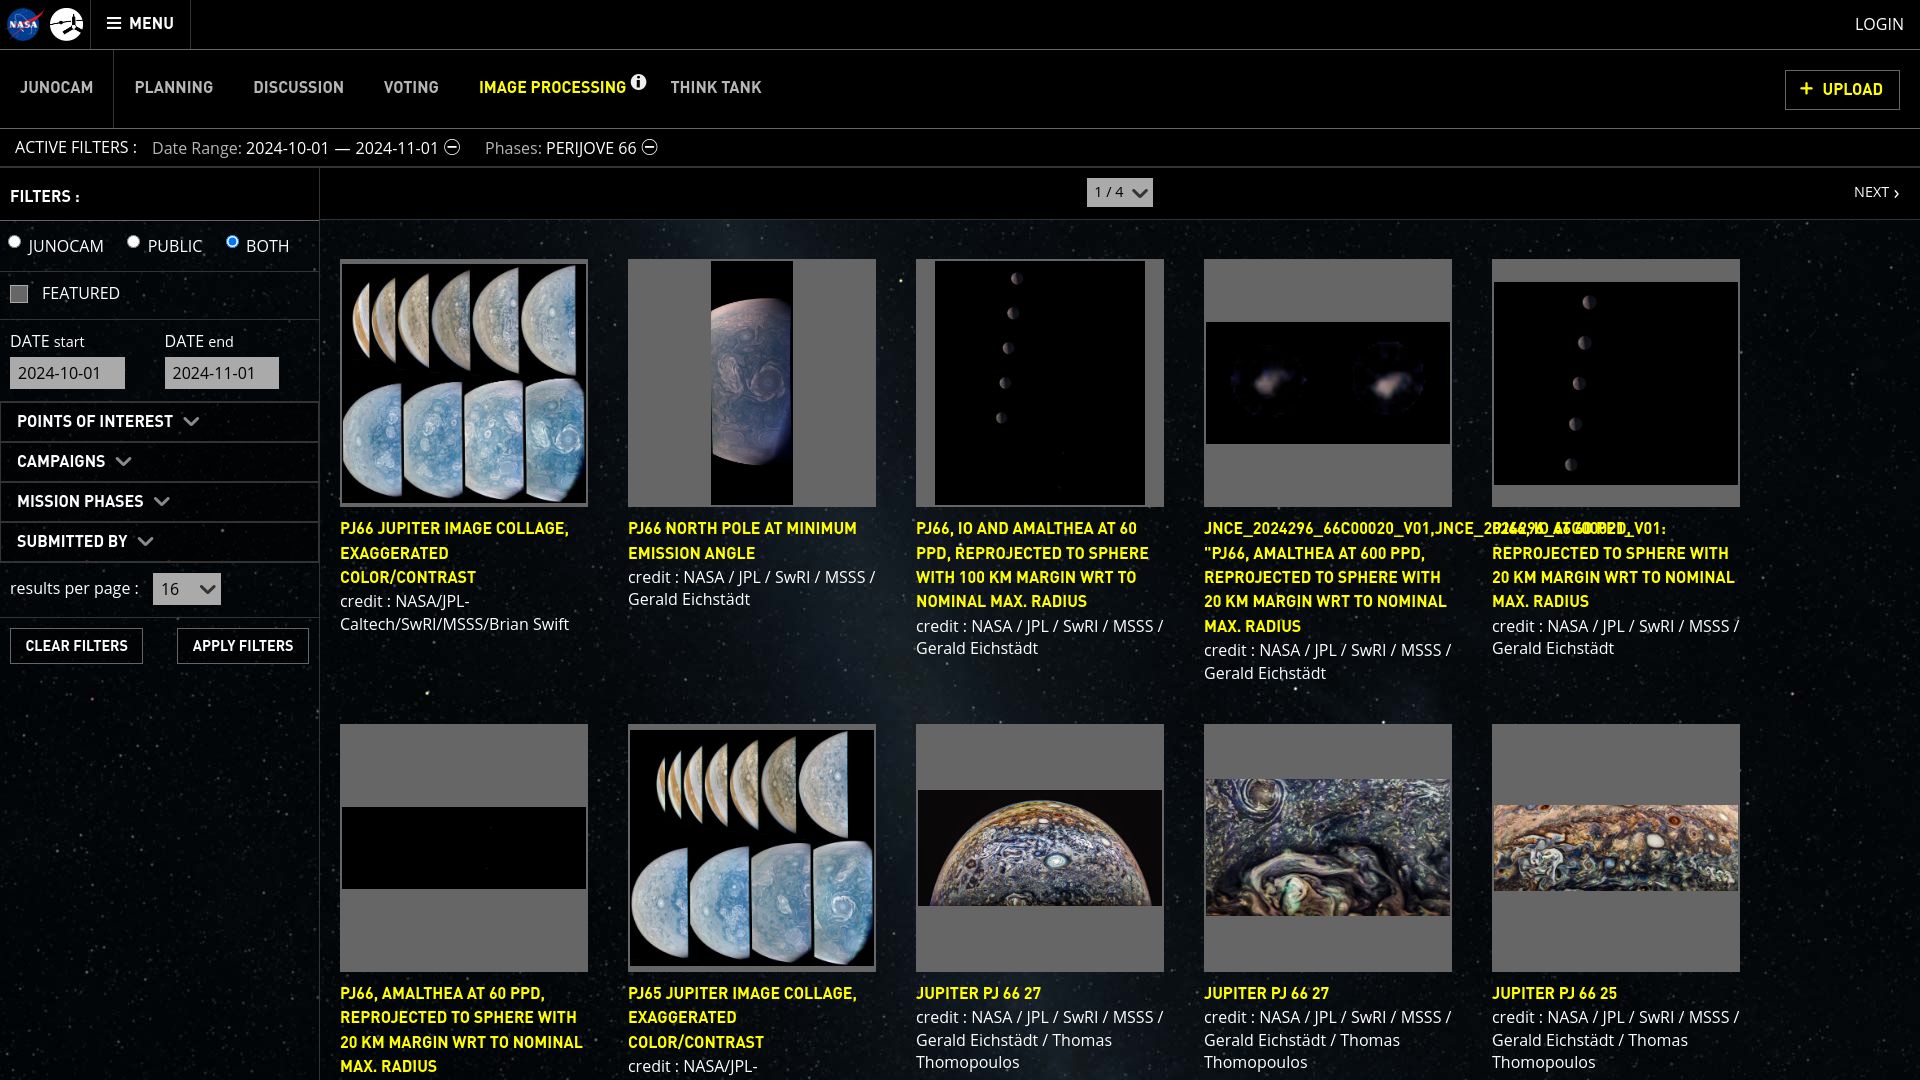Click the DATE start input field
The height and width of the screenshot is (1080, 1920).
tap(67, 373)
